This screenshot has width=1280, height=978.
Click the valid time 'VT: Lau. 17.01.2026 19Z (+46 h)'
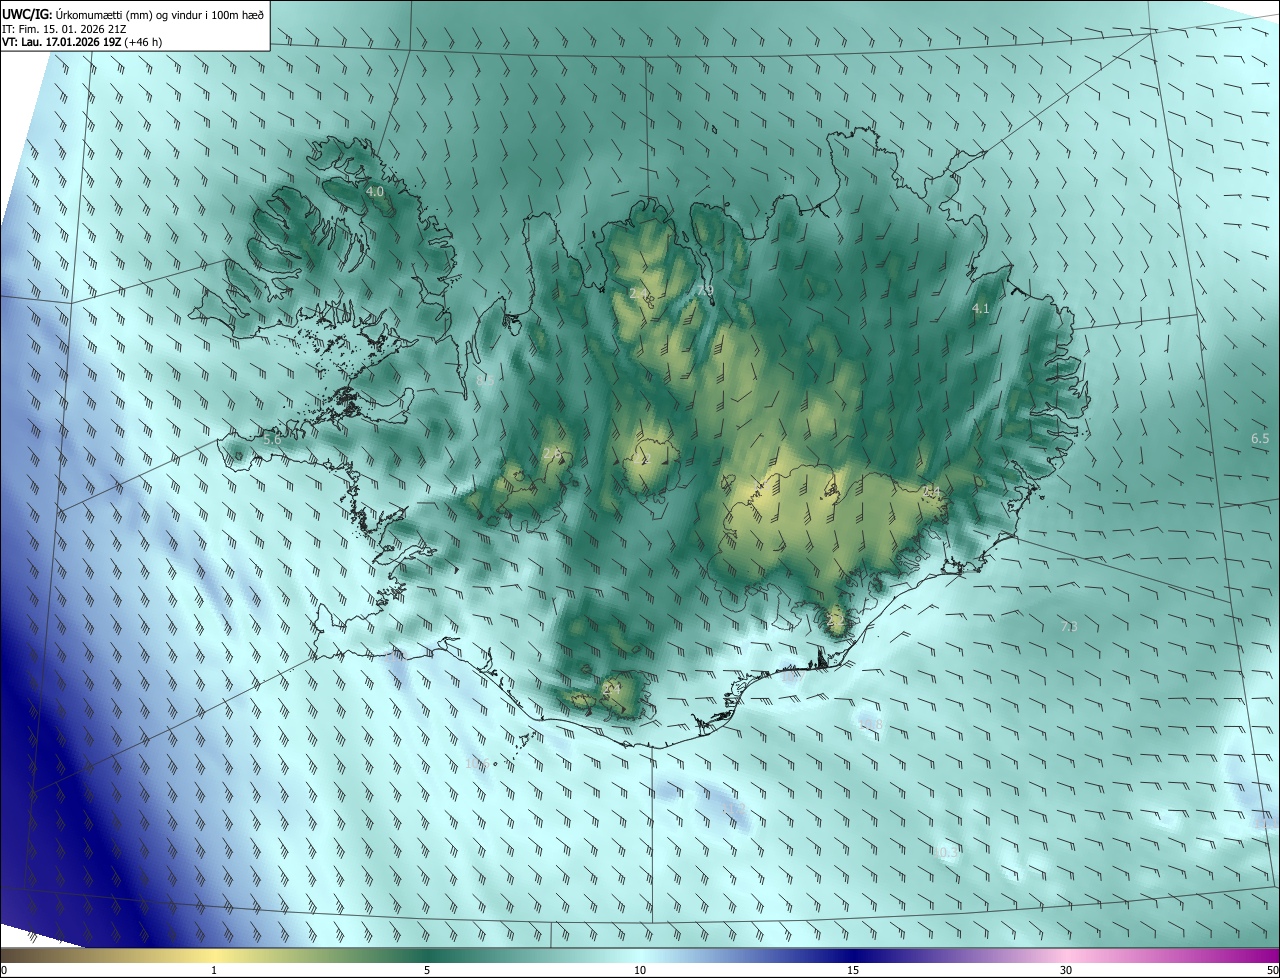click(x=82, y=42)
